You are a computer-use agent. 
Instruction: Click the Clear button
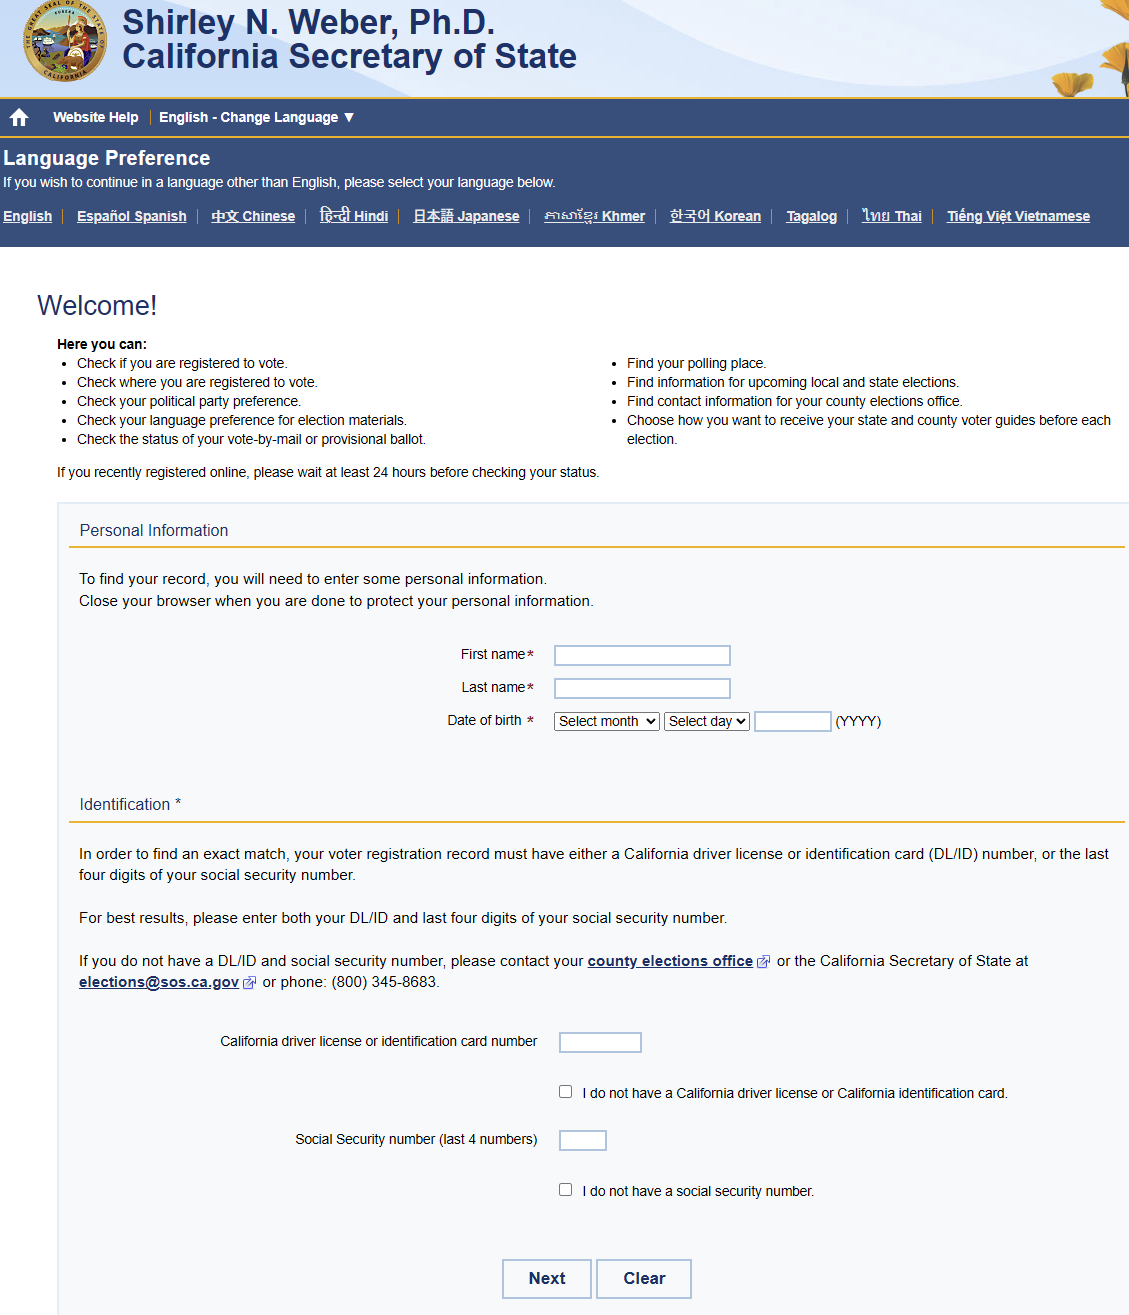pos(644,1279)
